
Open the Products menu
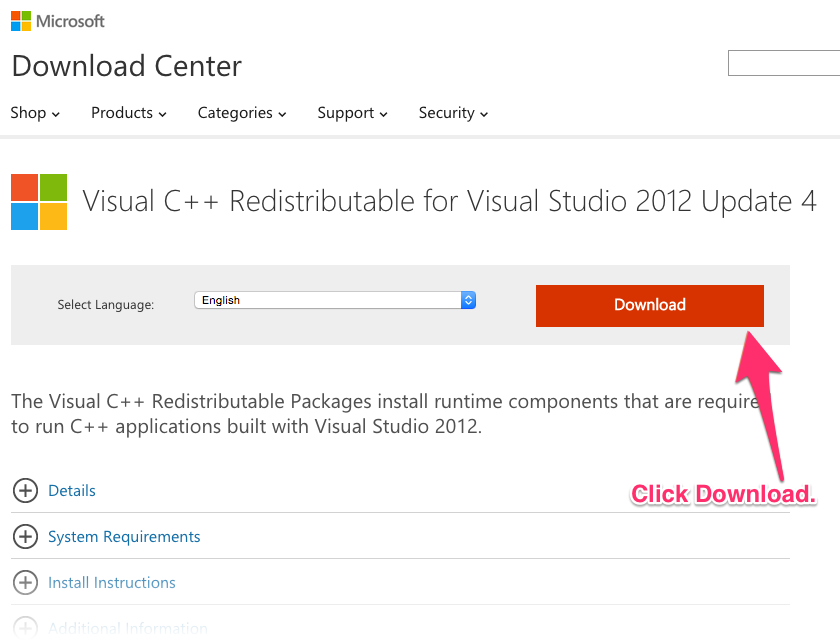point(129,113)
